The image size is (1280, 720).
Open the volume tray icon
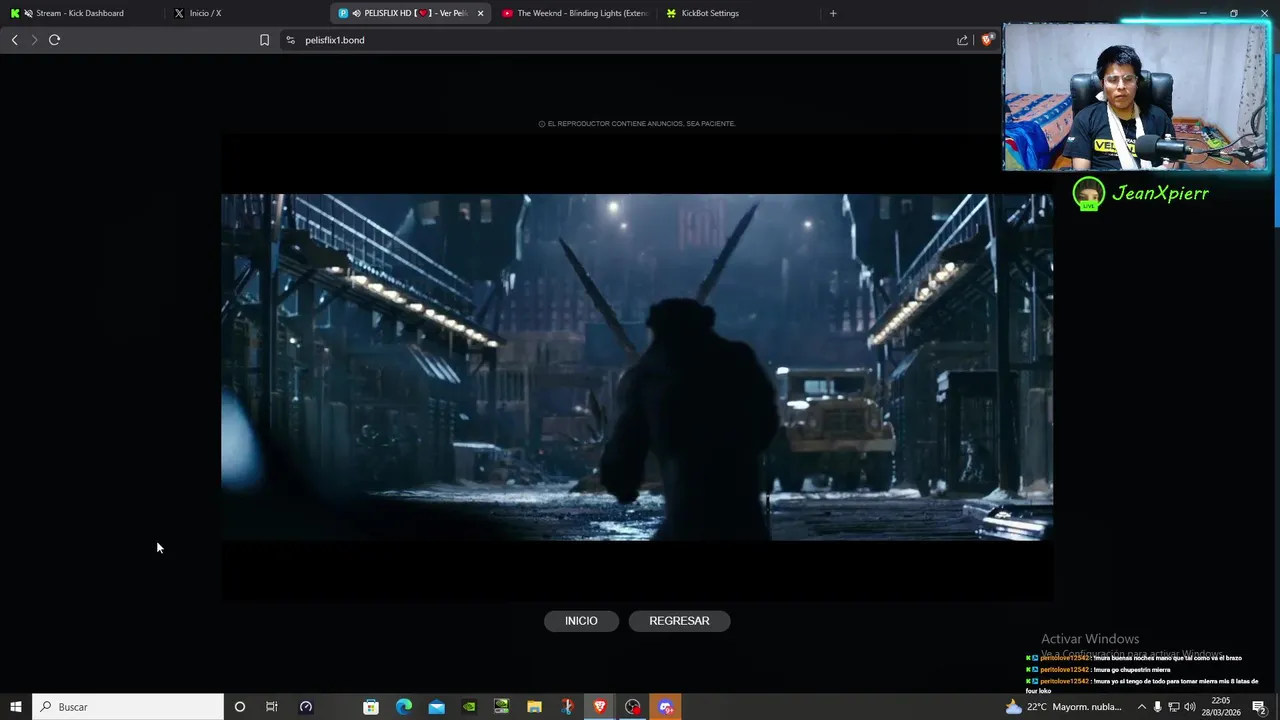(1190, 707)
